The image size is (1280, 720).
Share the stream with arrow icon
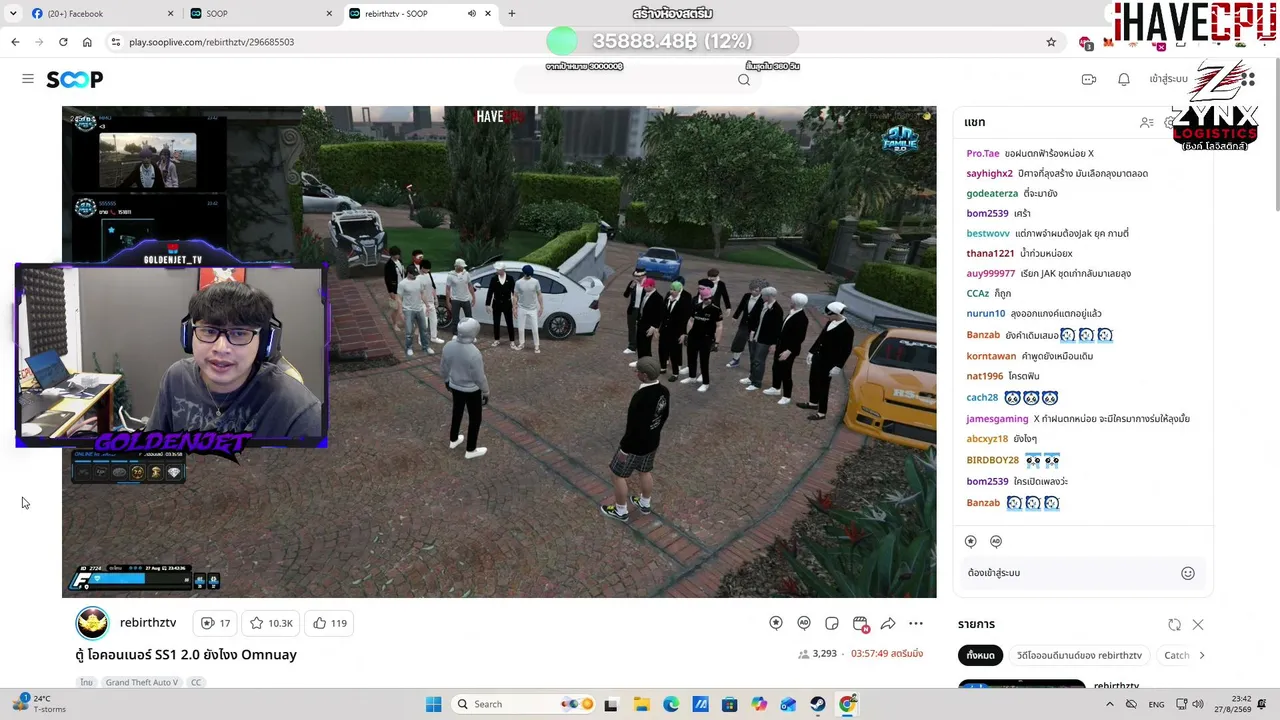click(x=888, y=623)
